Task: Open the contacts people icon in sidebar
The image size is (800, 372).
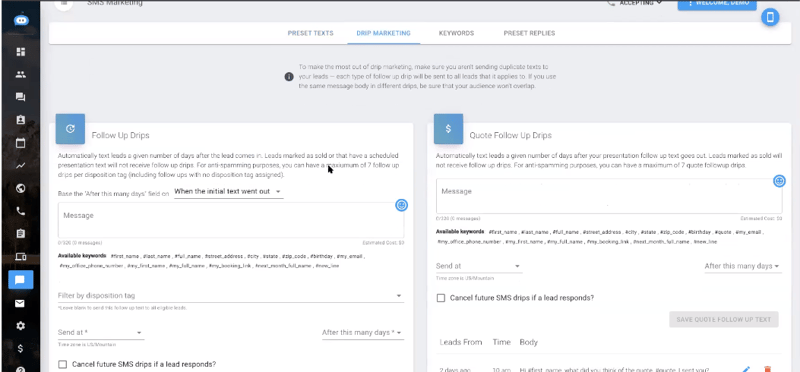Action: (20, 75)
